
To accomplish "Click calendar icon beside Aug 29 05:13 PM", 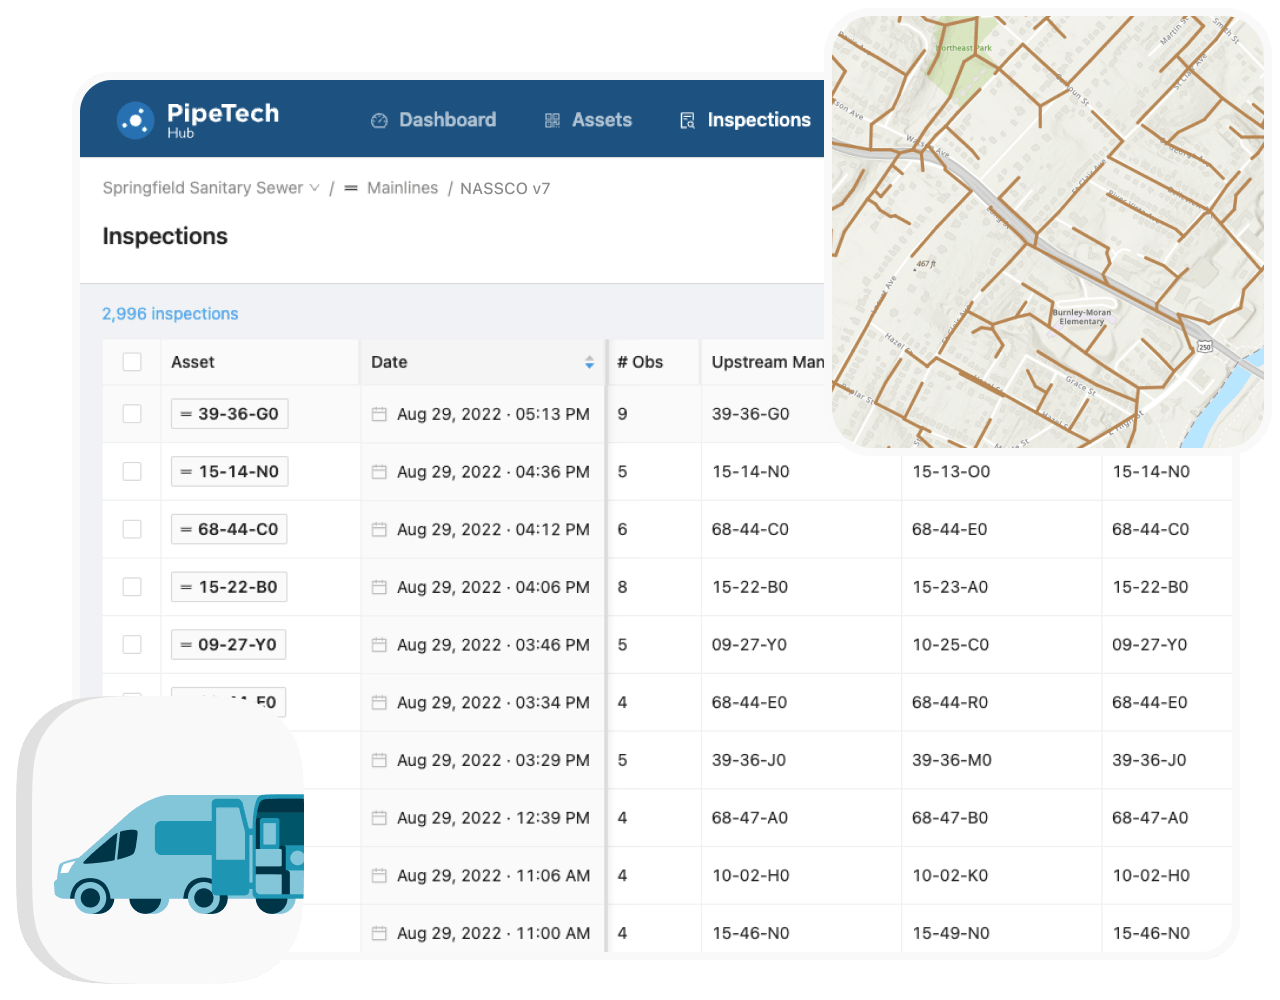I will coord(379,414).
